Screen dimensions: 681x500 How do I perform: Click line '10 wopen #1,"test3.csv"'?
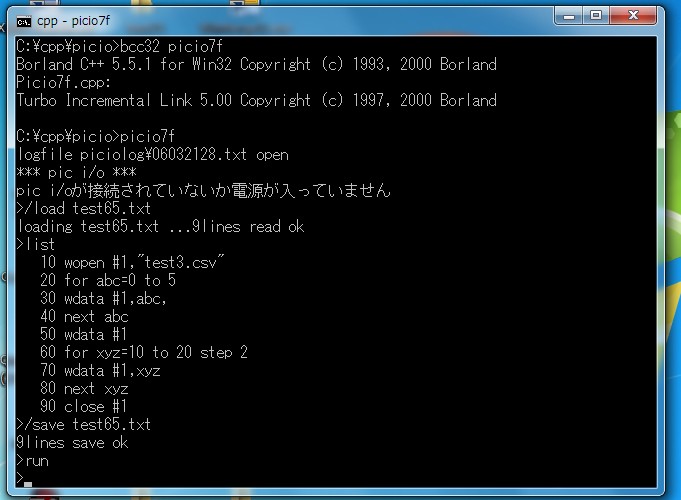(132, 262)
